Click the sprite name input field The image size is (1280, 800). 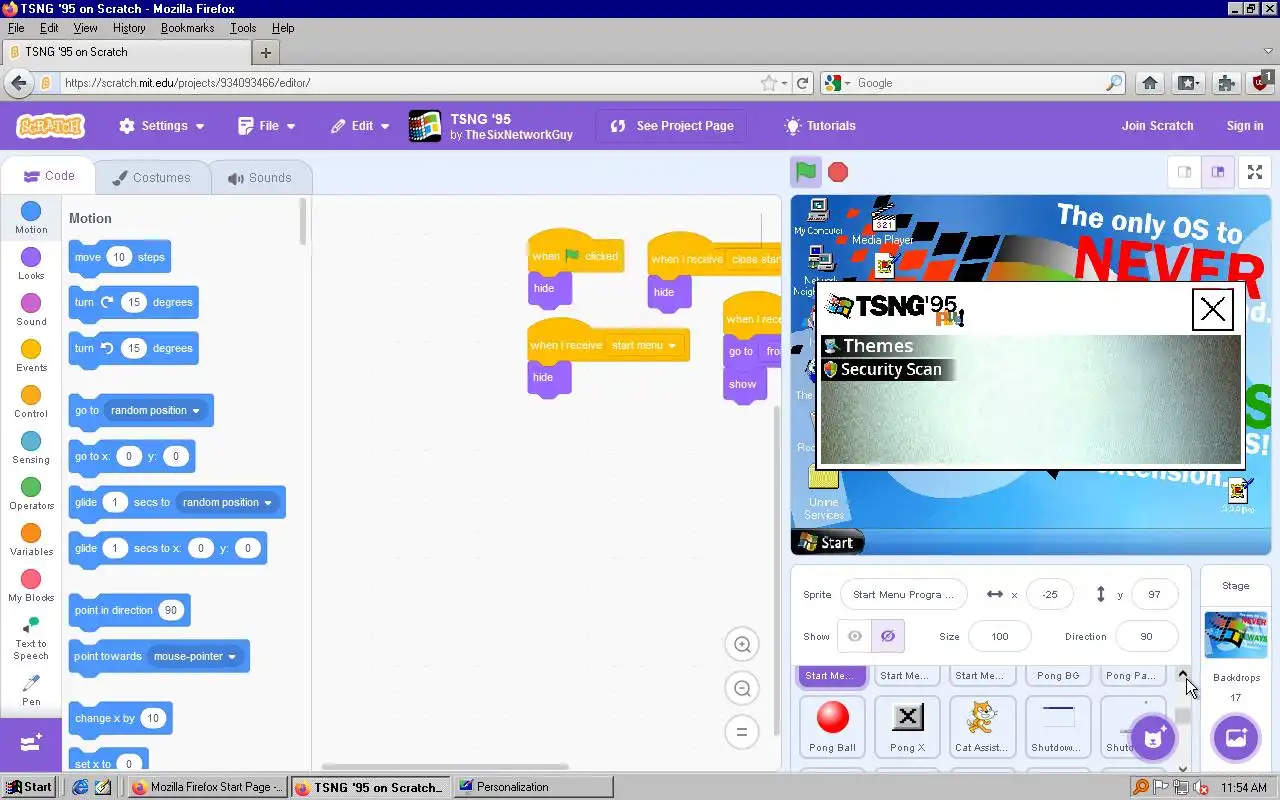coord(904,594)
